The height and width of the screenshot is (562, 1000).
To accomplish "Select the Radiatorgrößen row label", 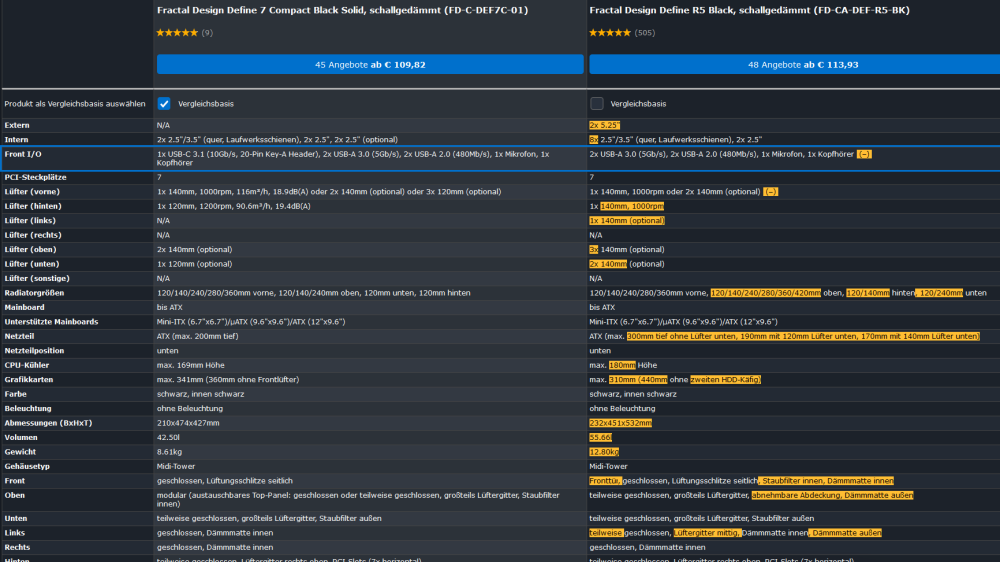I will coord(34,293).
